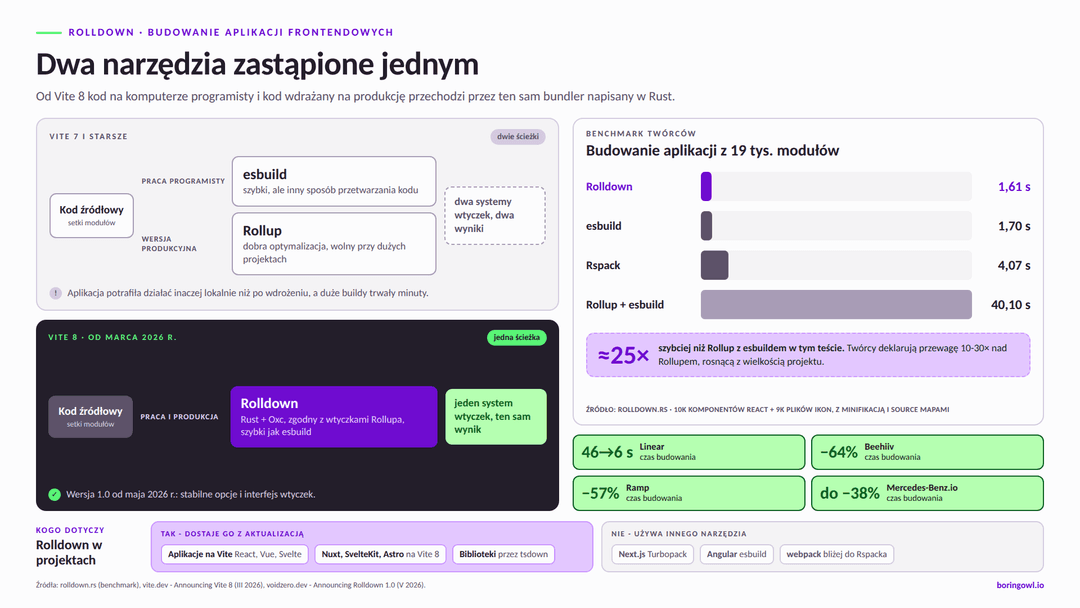Click the 'dwie ścieżki' badge
Image resolution: width=1080 pixels, height=608 pixels.
(x=518, y=136)
